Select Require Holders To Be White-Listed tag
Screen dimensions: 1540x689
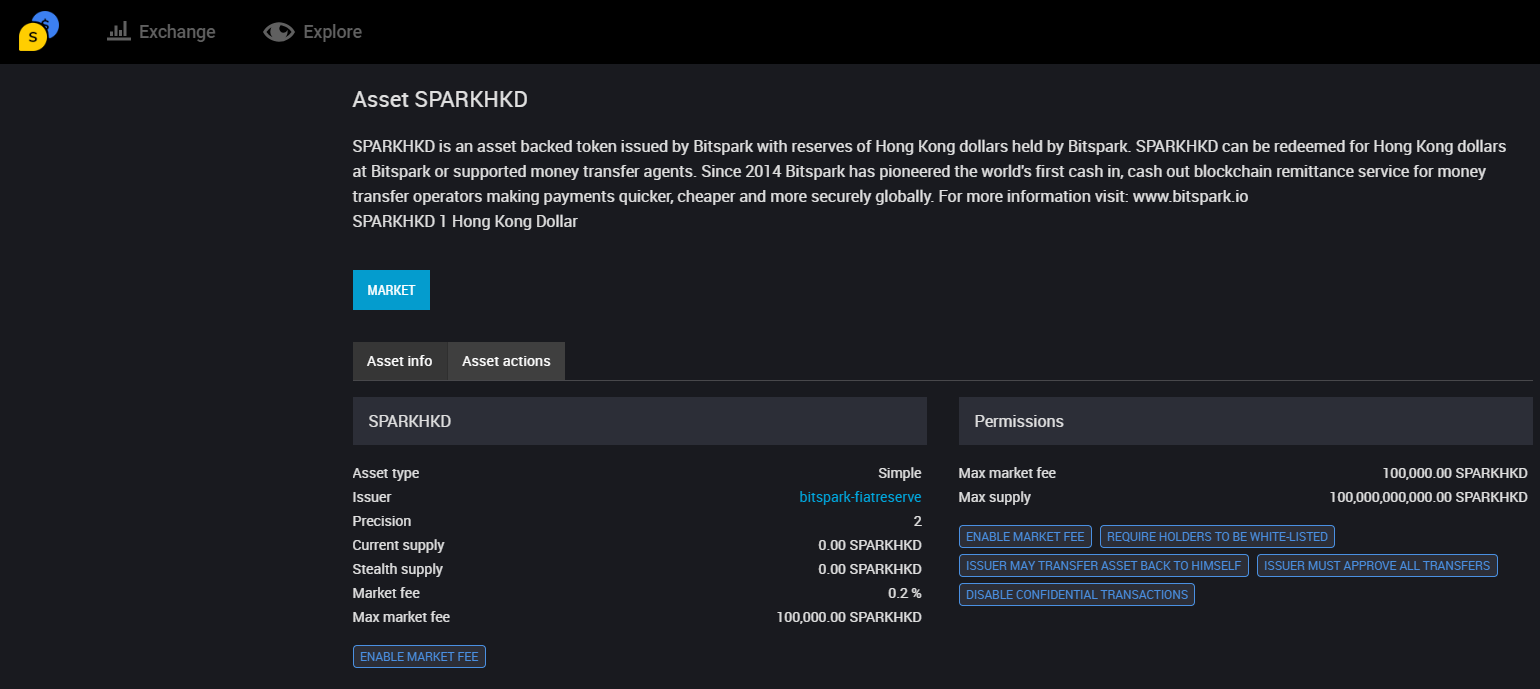pos(1217,537)
